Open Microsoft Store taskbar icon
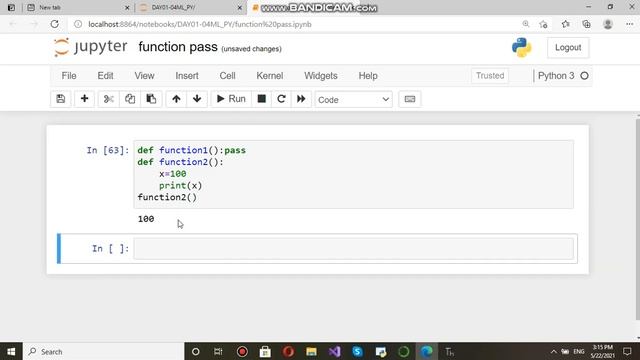Screen dimensions: 640x360 (265, 351)
